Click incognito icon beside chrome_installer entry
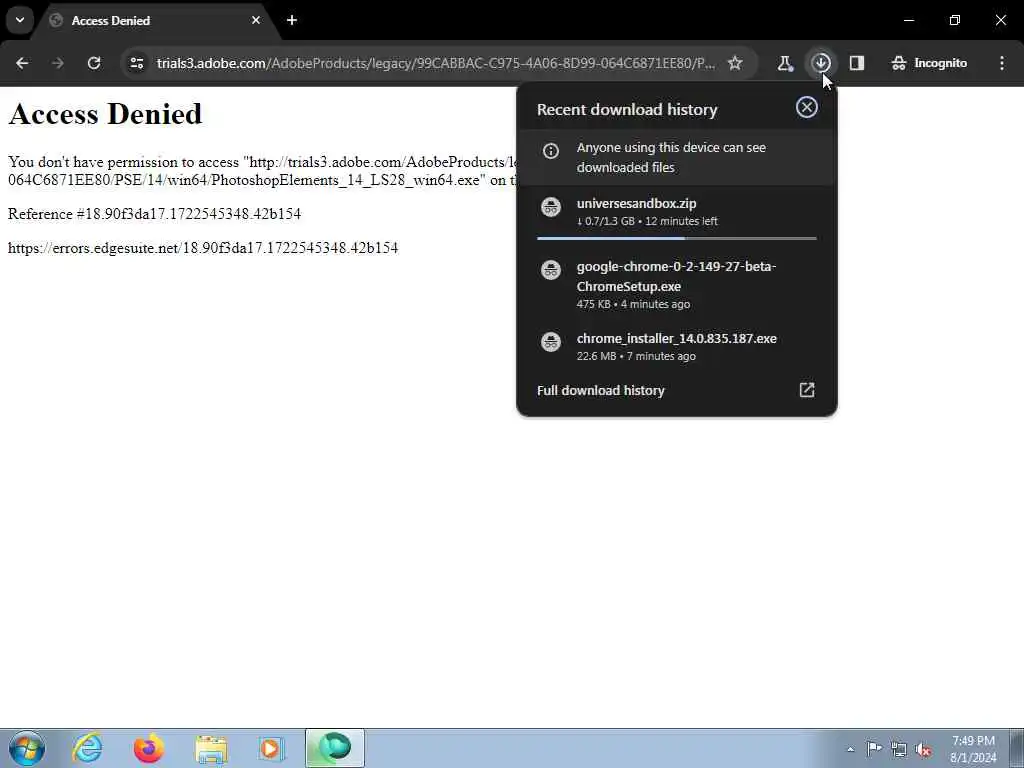The width and height of the screenshot is (1024, 768). pyautogui.click(x=551, y=342)
